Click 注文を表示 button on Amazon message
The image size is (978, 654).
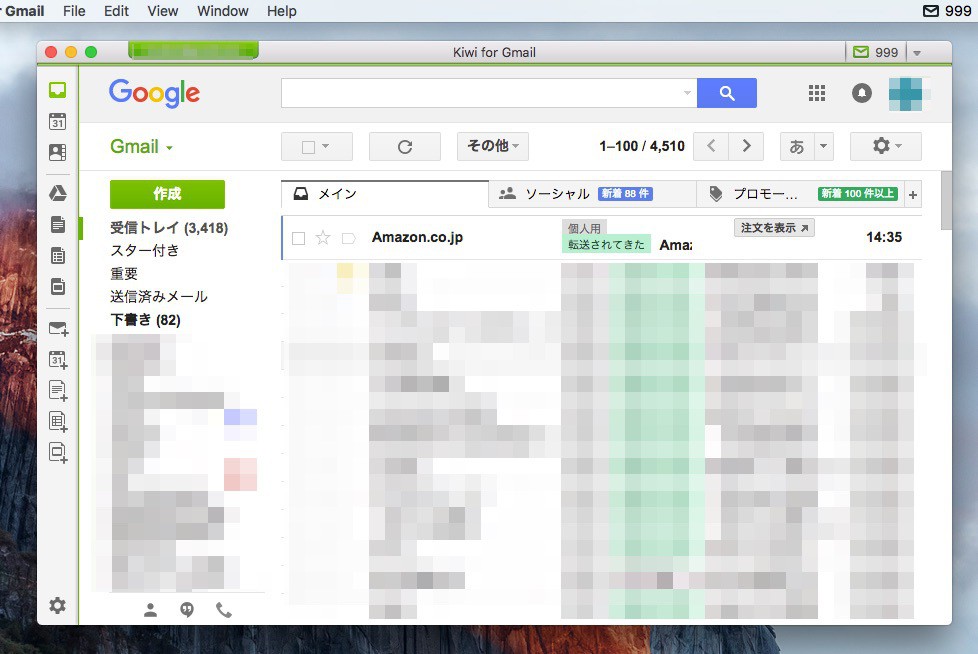[x=774, y=228]
